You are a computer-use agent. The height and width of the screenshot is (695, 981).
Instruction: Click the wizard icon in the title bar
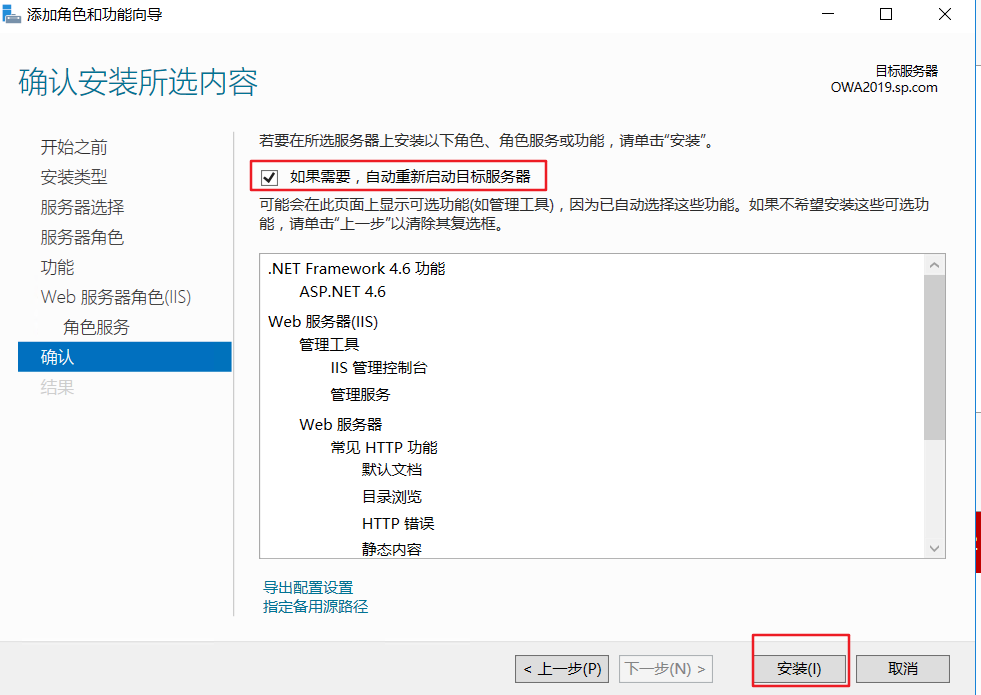pyautogui.click(x=13, y=14)
